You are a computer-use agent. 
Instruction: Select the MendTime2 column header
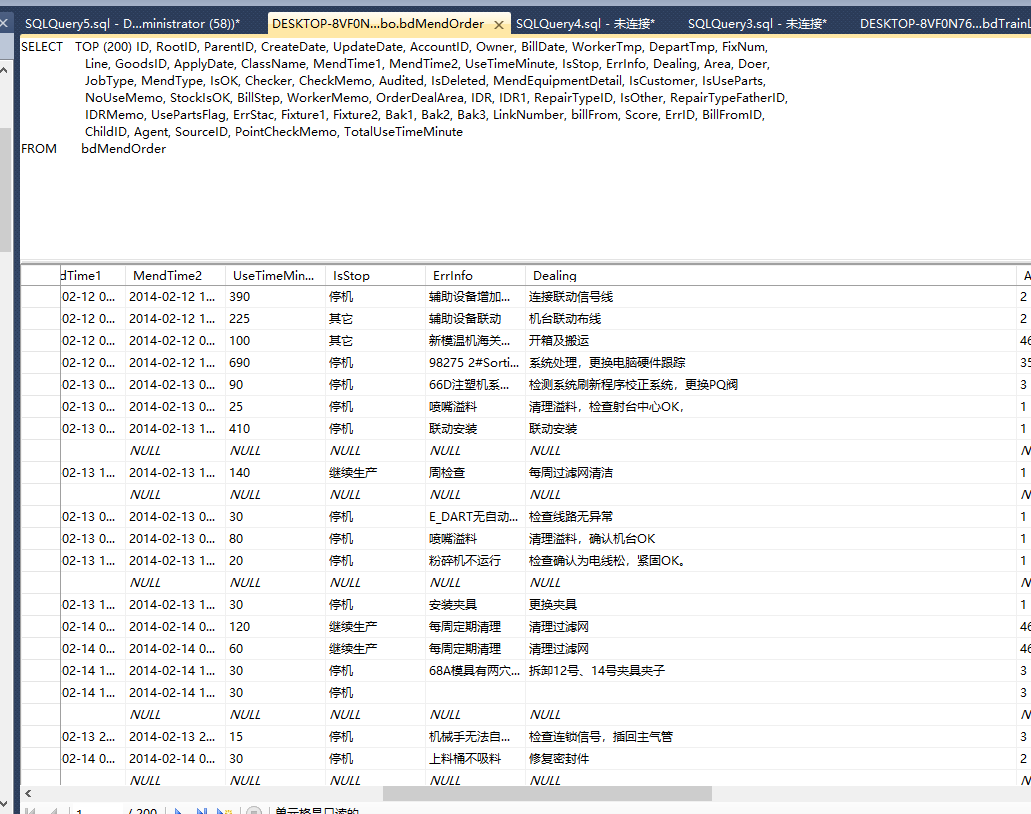point(175,275)
